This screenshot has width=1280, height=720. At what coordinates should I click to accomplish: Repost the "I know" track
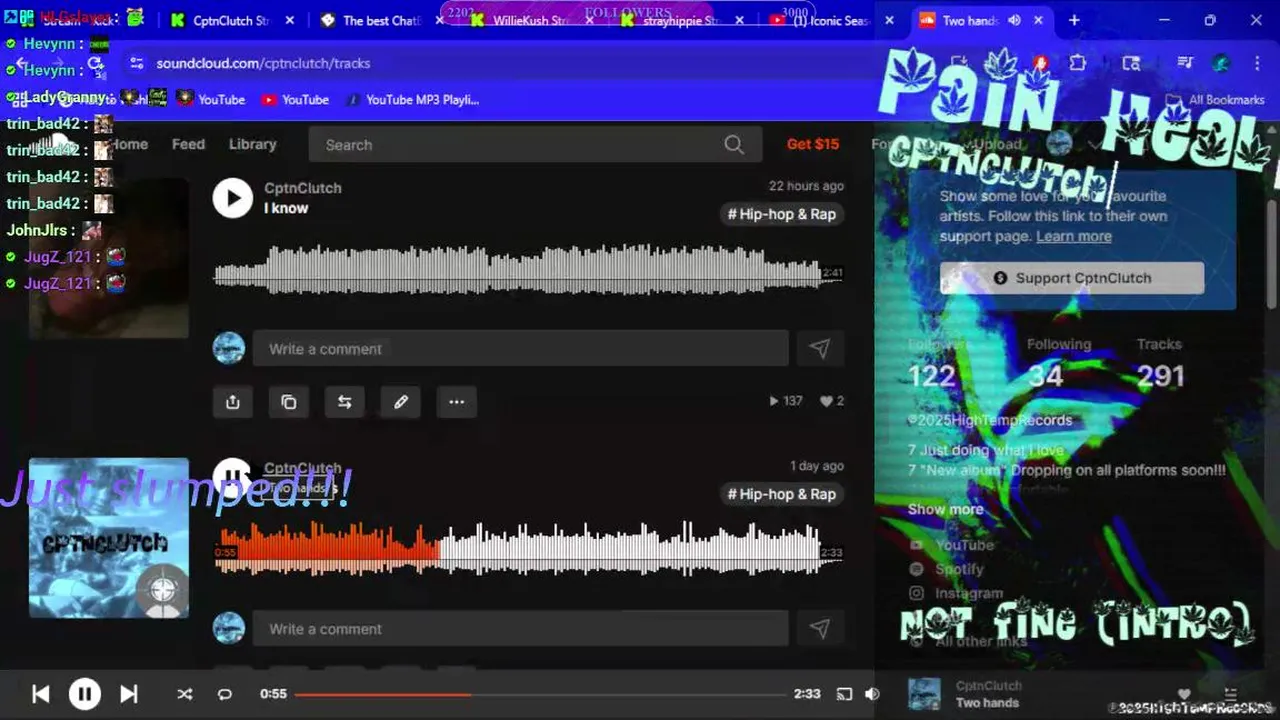(x=345, y=402)
